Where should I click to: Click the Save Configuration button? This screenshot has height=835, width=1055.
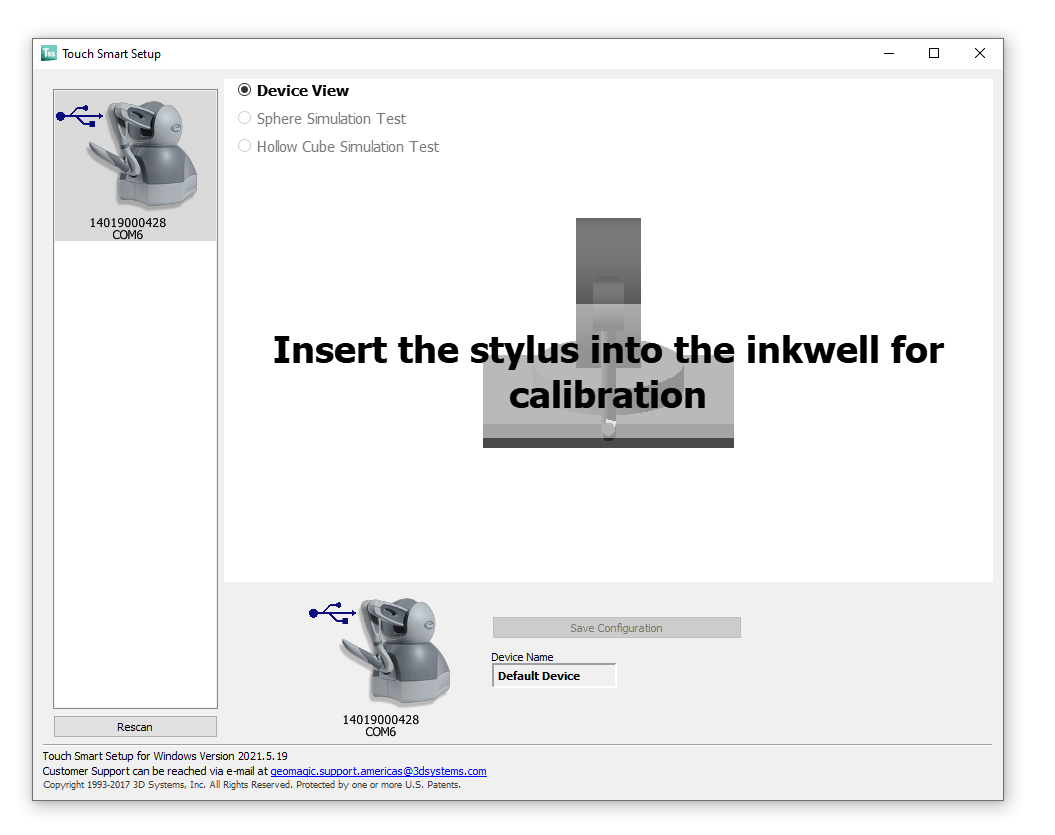[616, 627]
